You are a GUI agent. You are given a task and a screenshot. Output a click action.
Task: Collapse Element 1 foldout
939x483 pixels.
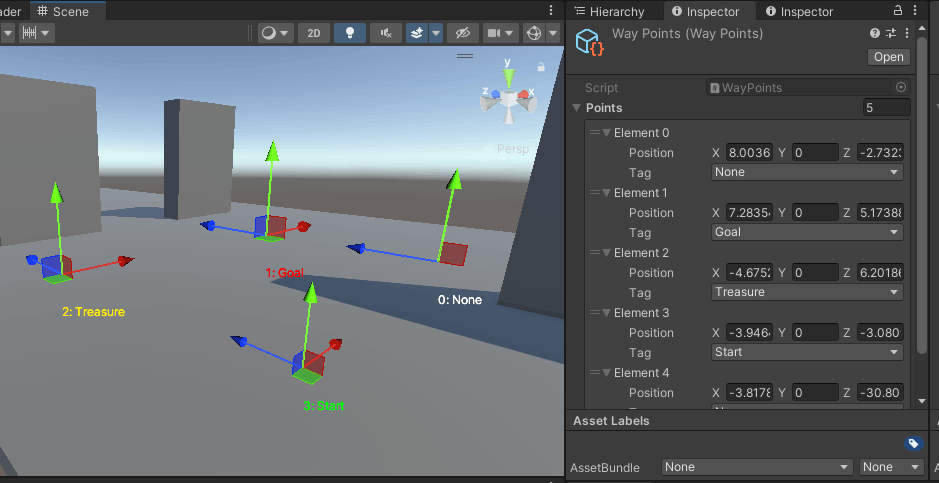click(607, 193)
